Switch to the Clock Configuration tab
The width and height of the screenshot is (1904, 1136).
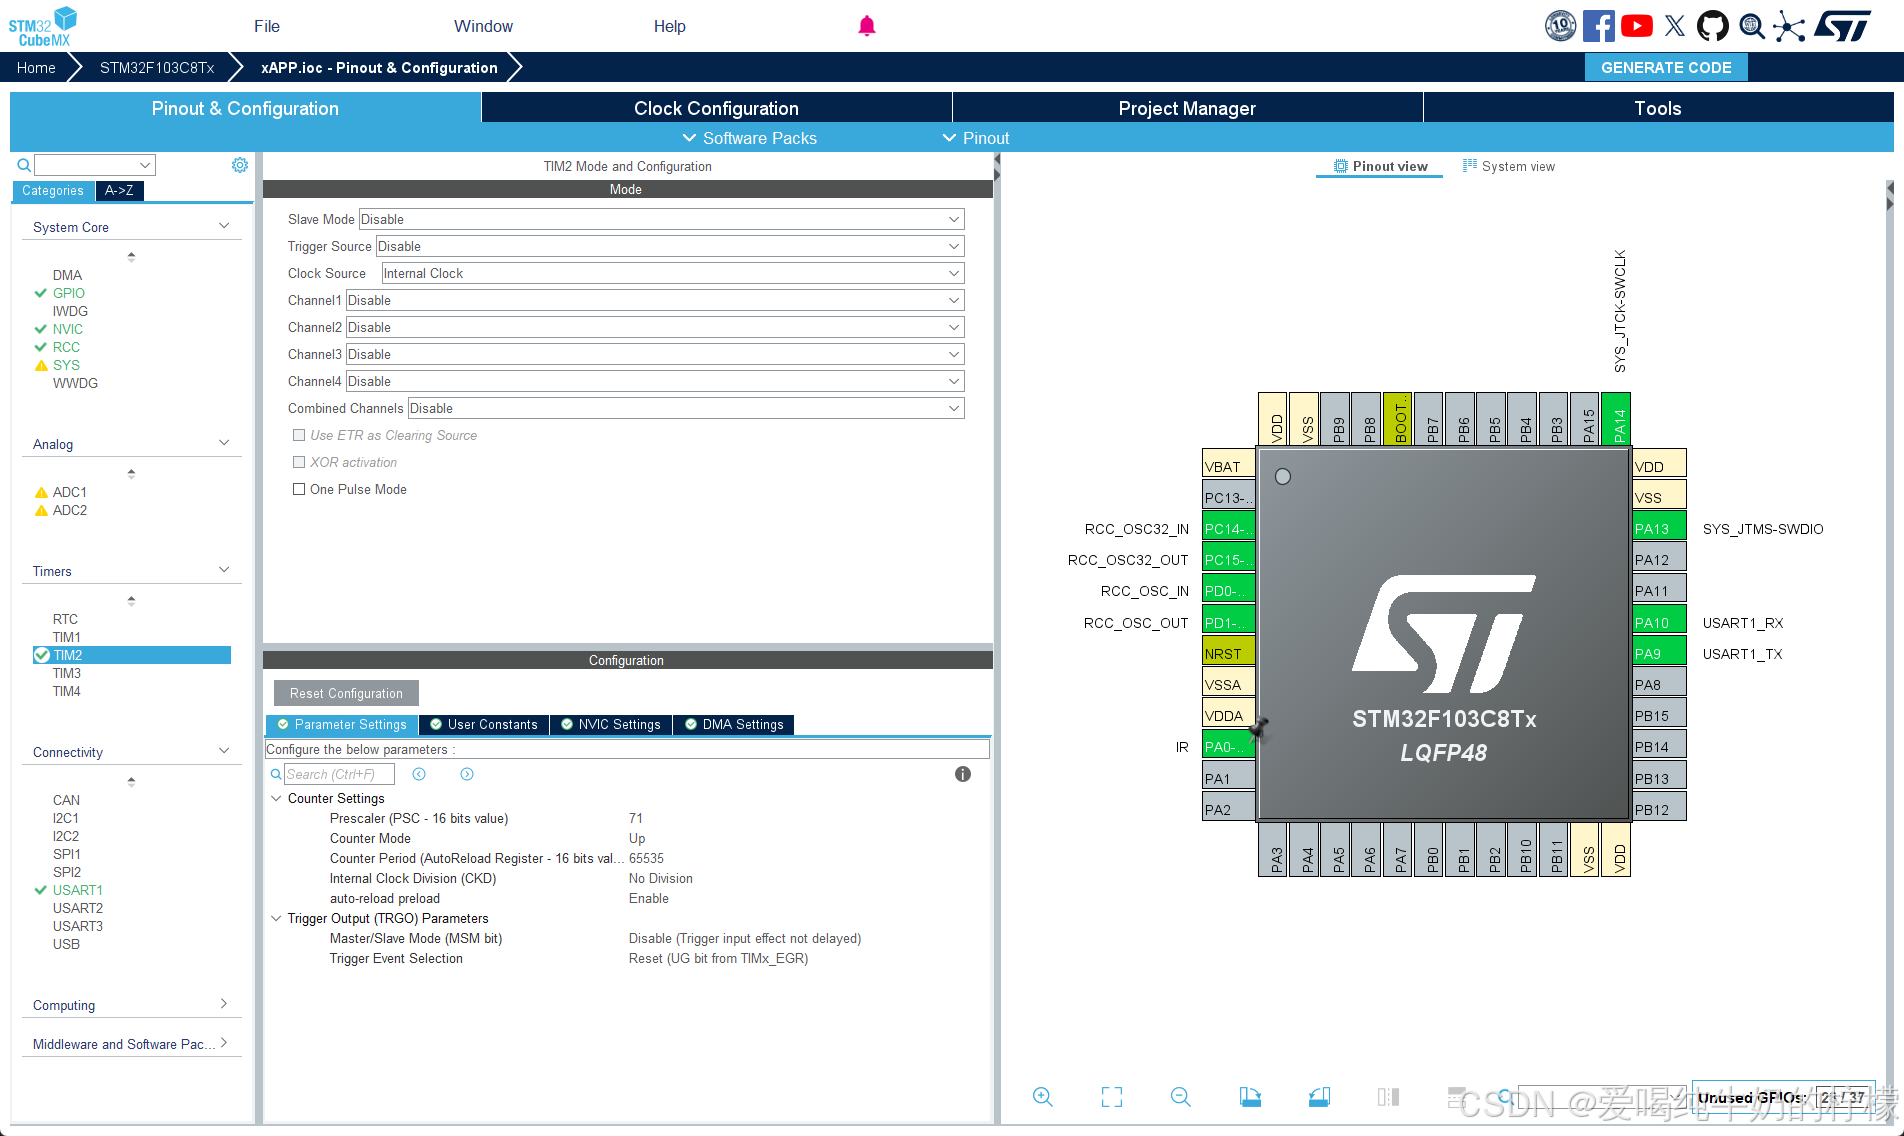pos(716,108)
